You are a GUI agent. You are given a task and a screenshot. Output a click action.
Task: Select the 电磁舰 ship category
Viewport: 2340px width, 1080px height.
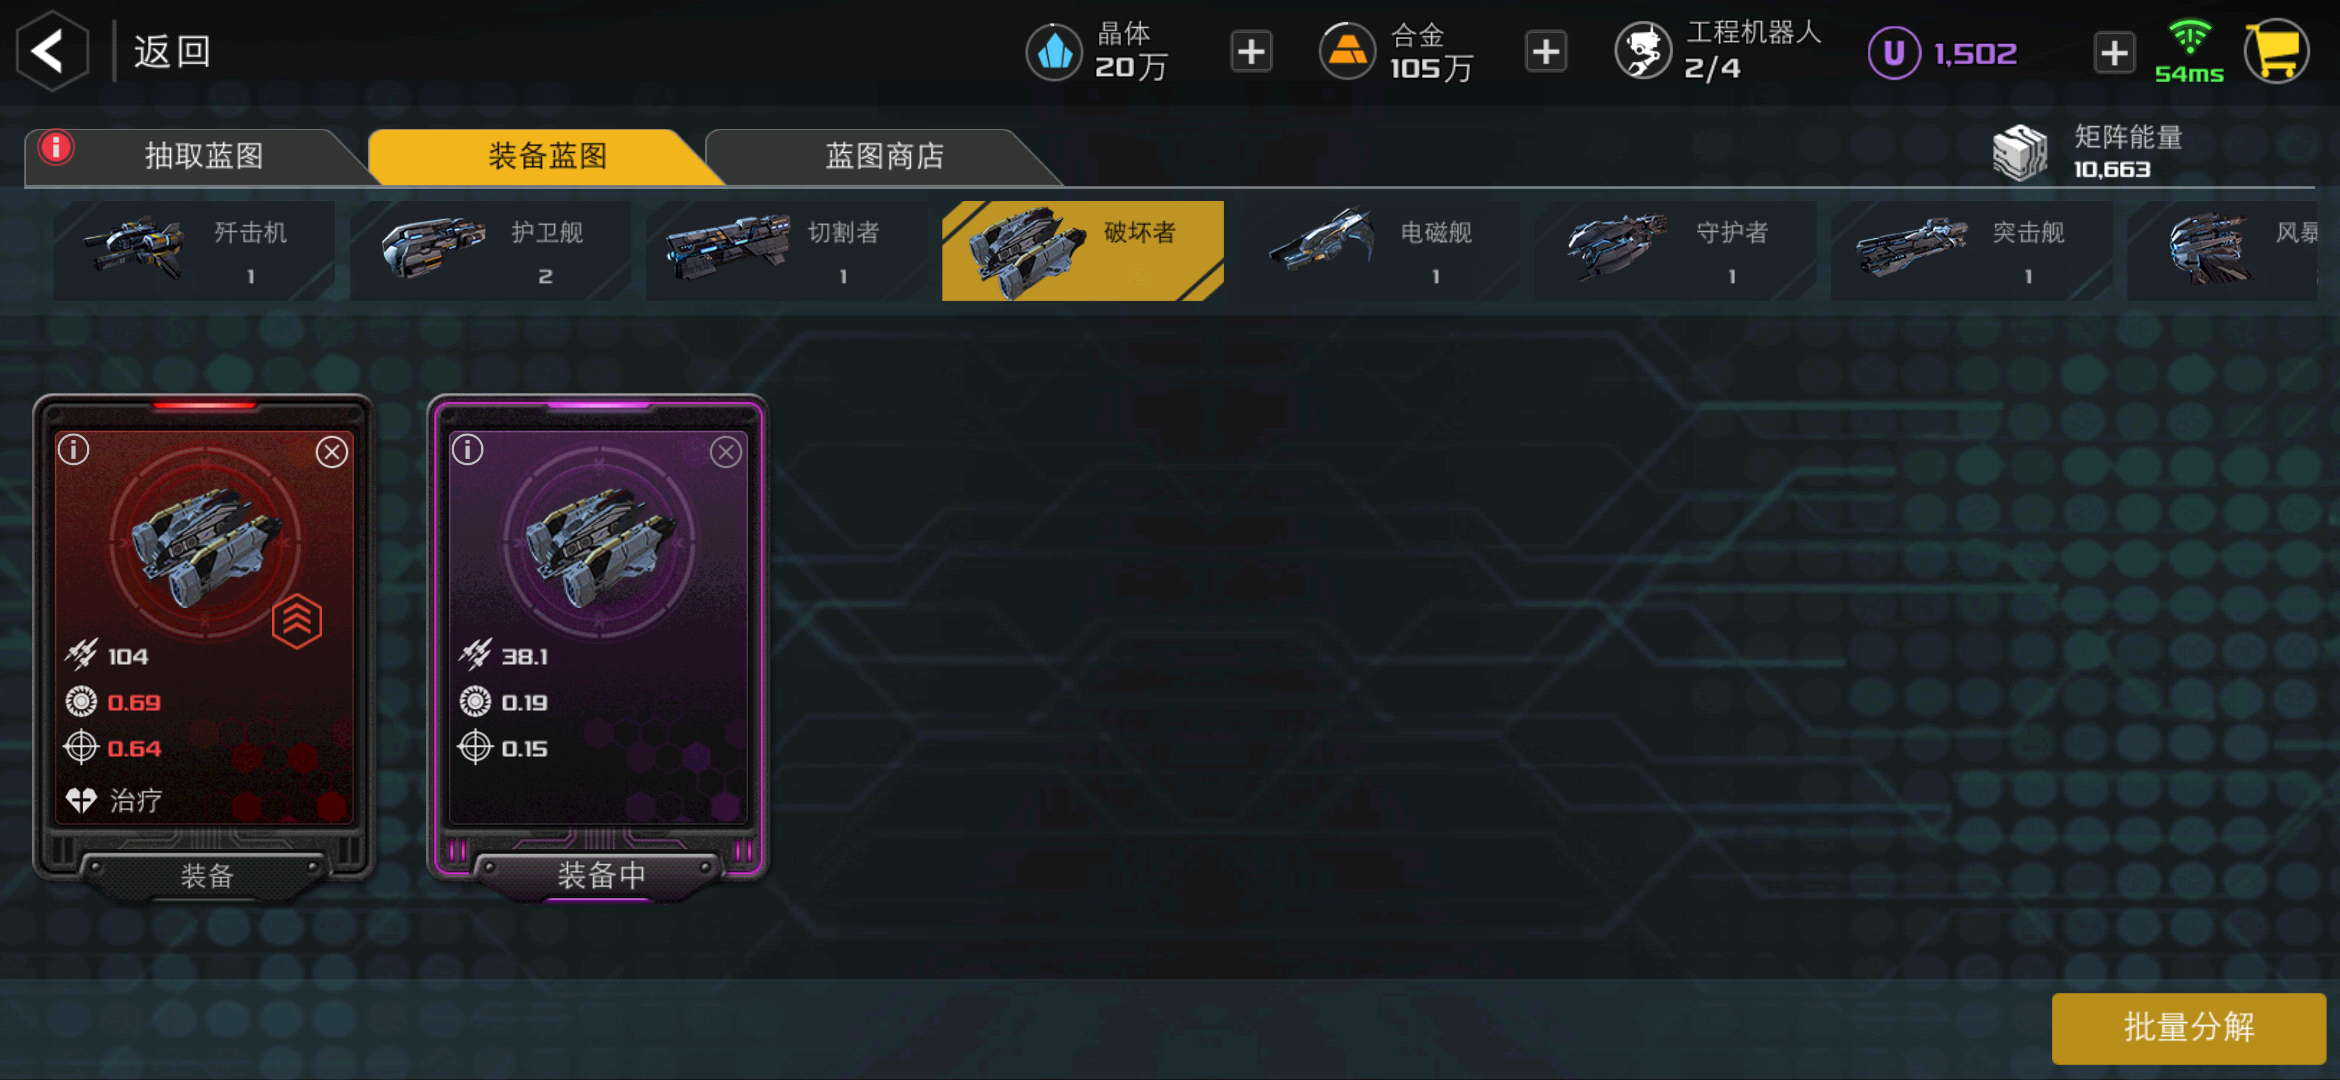(x=1379, y=251)
